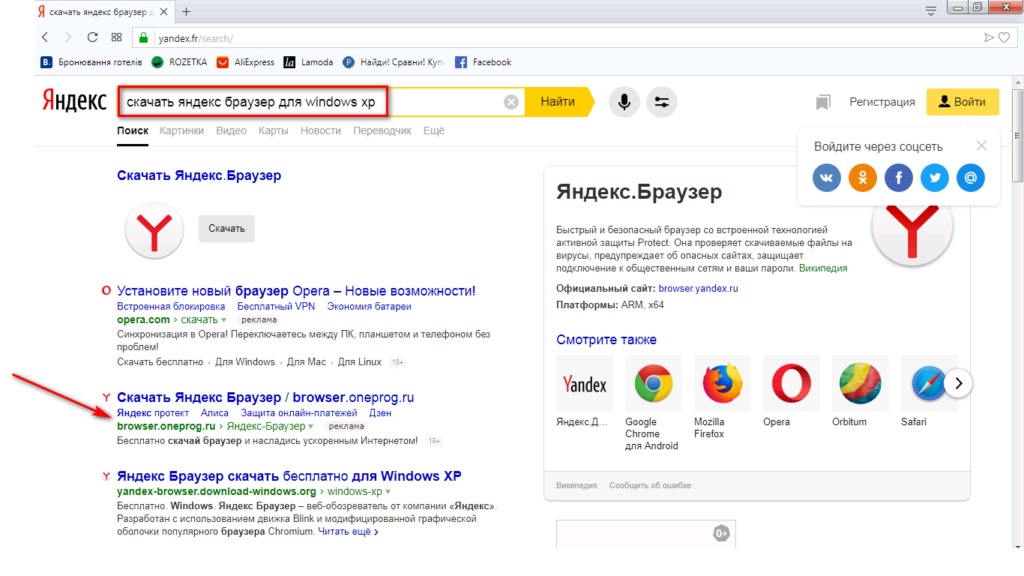1024x576 pixels.
Task: Click the bookmark collections icon
Action: pos(823,102)
